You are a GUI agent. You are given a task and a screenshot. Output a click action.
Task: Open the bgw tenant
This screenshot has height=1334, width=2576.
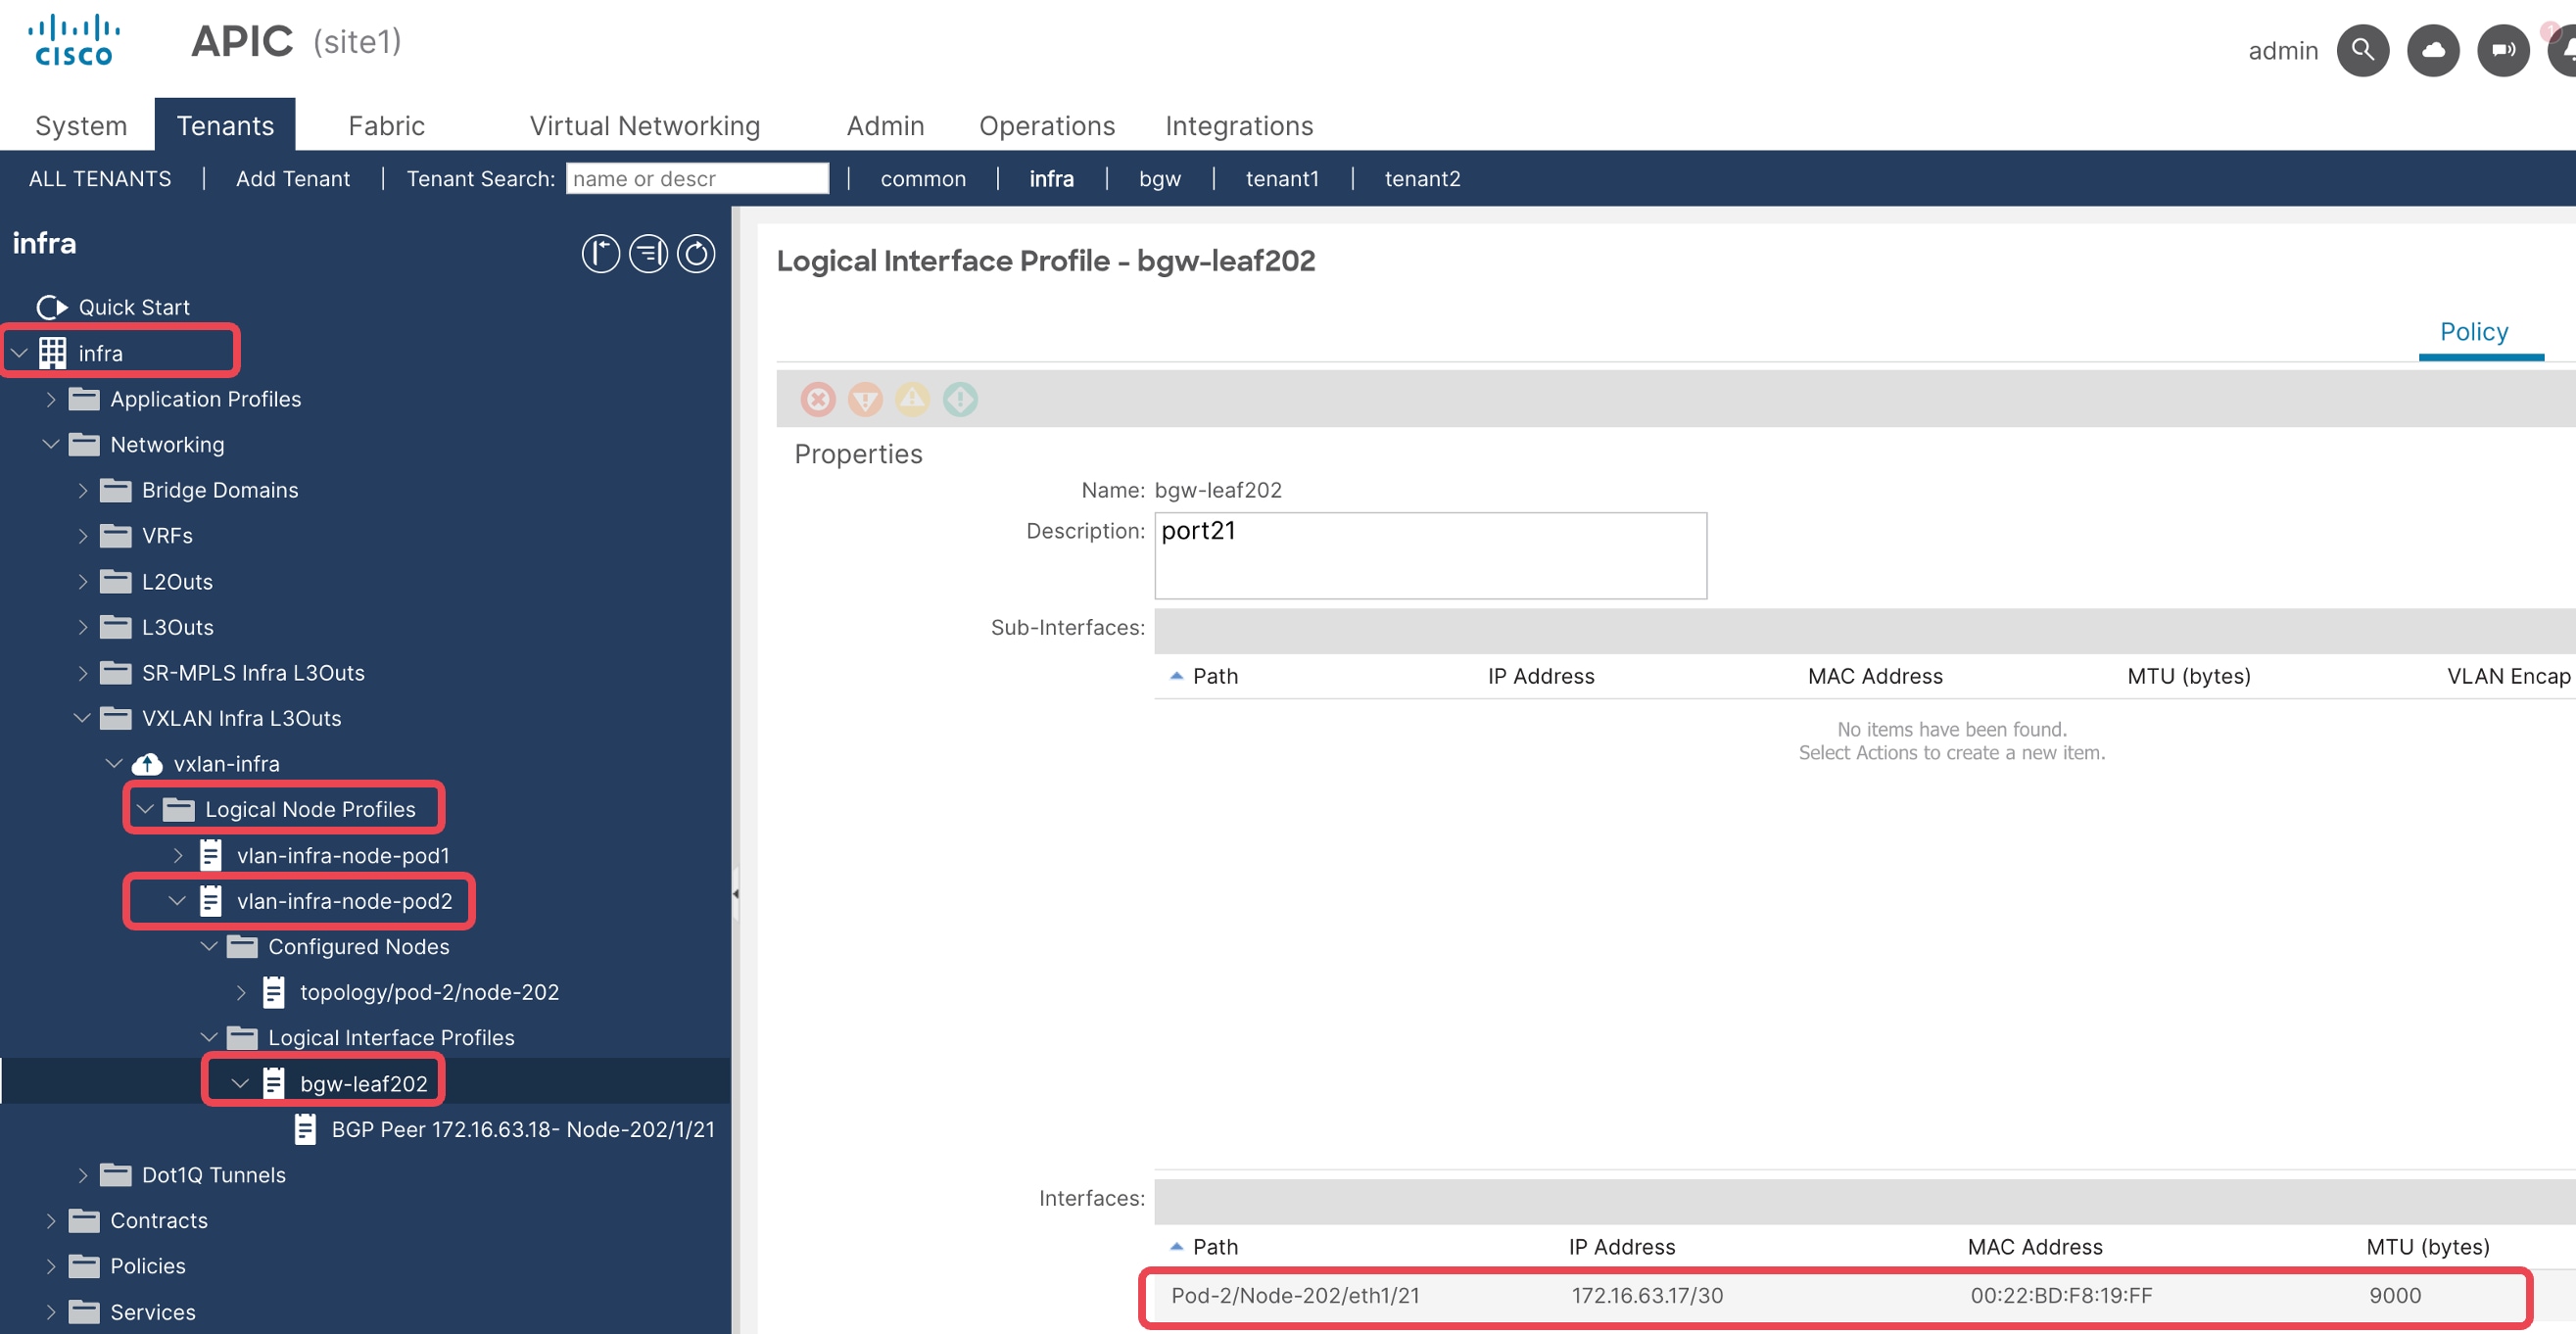[x=1160, y=179]
